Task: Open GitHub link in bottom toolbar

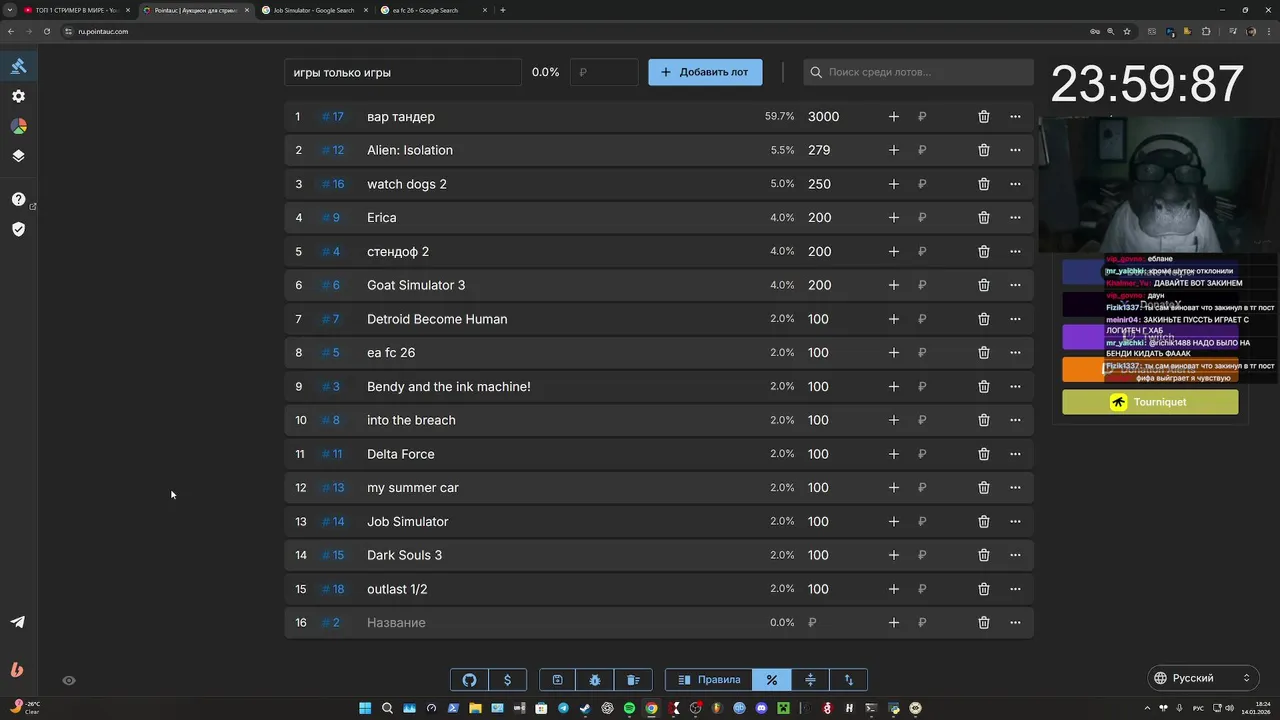Action: 470,680
